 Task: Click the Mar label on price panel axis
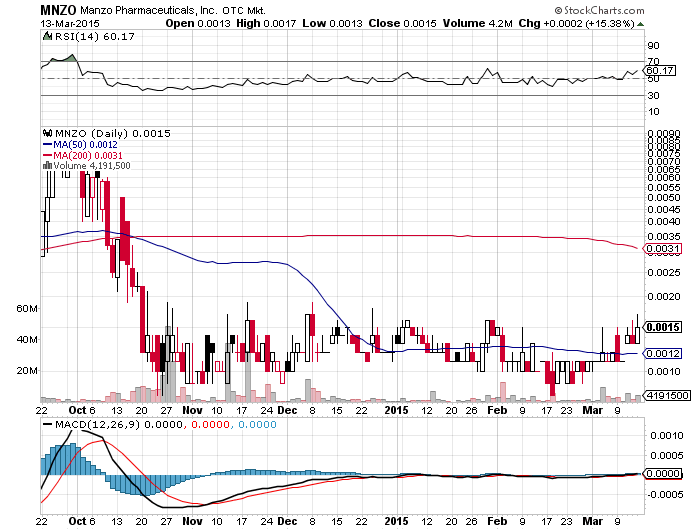click(592, 410)
